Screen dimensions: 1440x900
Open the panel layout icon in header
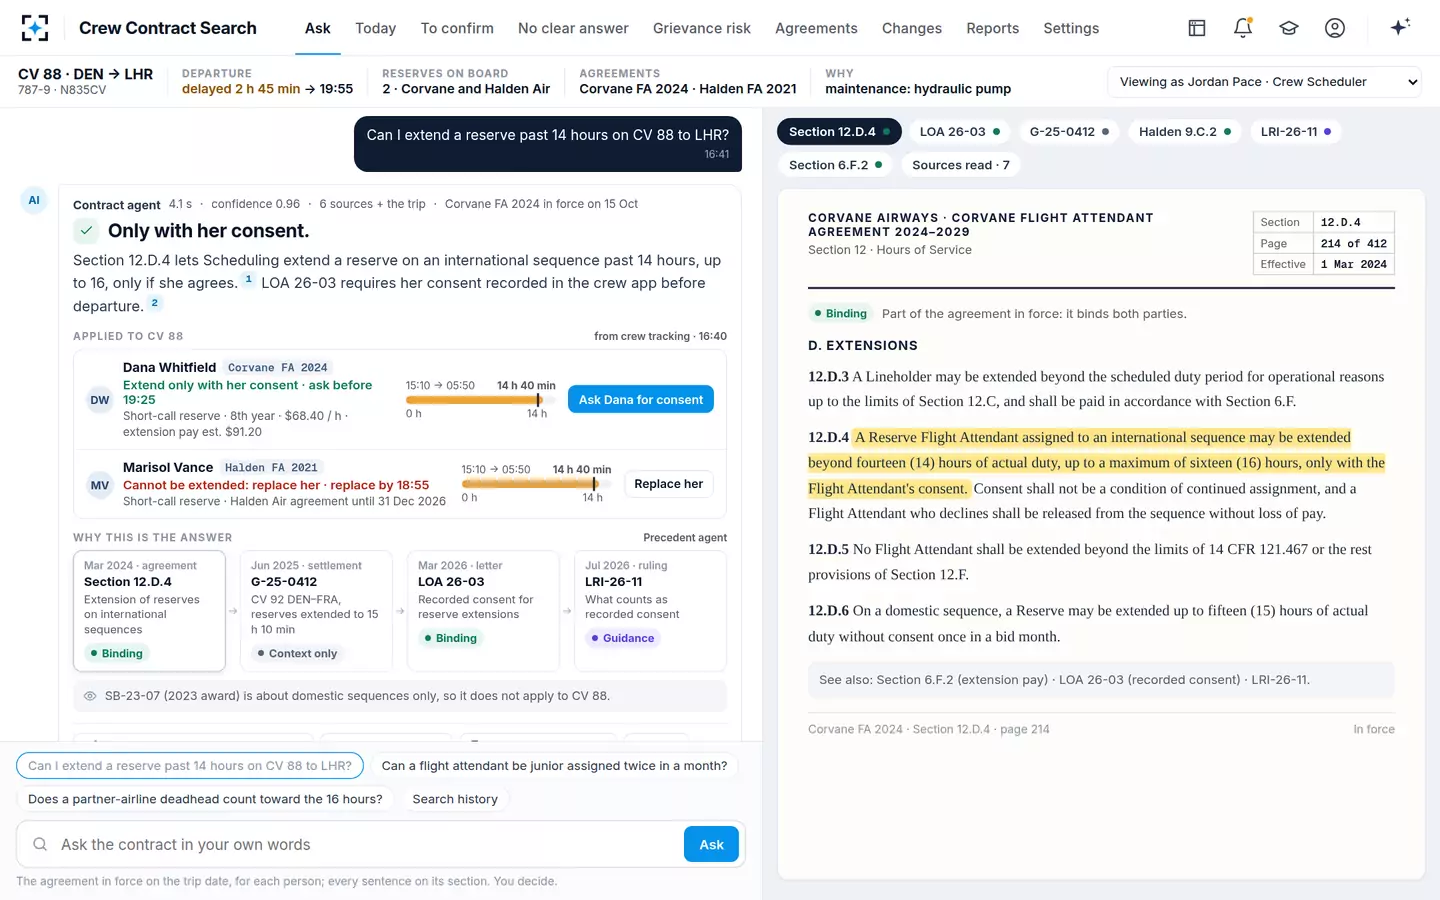tap(1197, 28)
